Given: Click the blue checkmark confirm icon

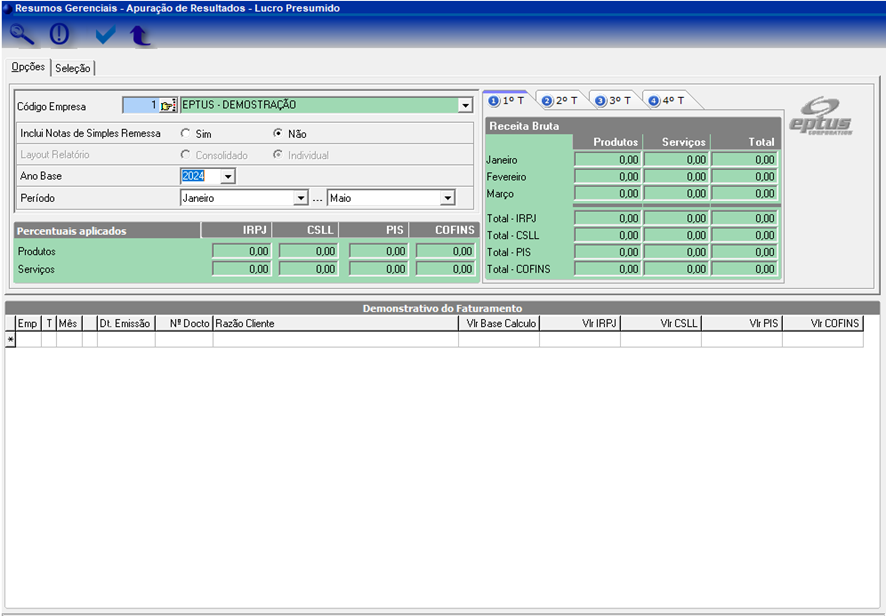Looking at the screenshot, I should tap(105, 35).
